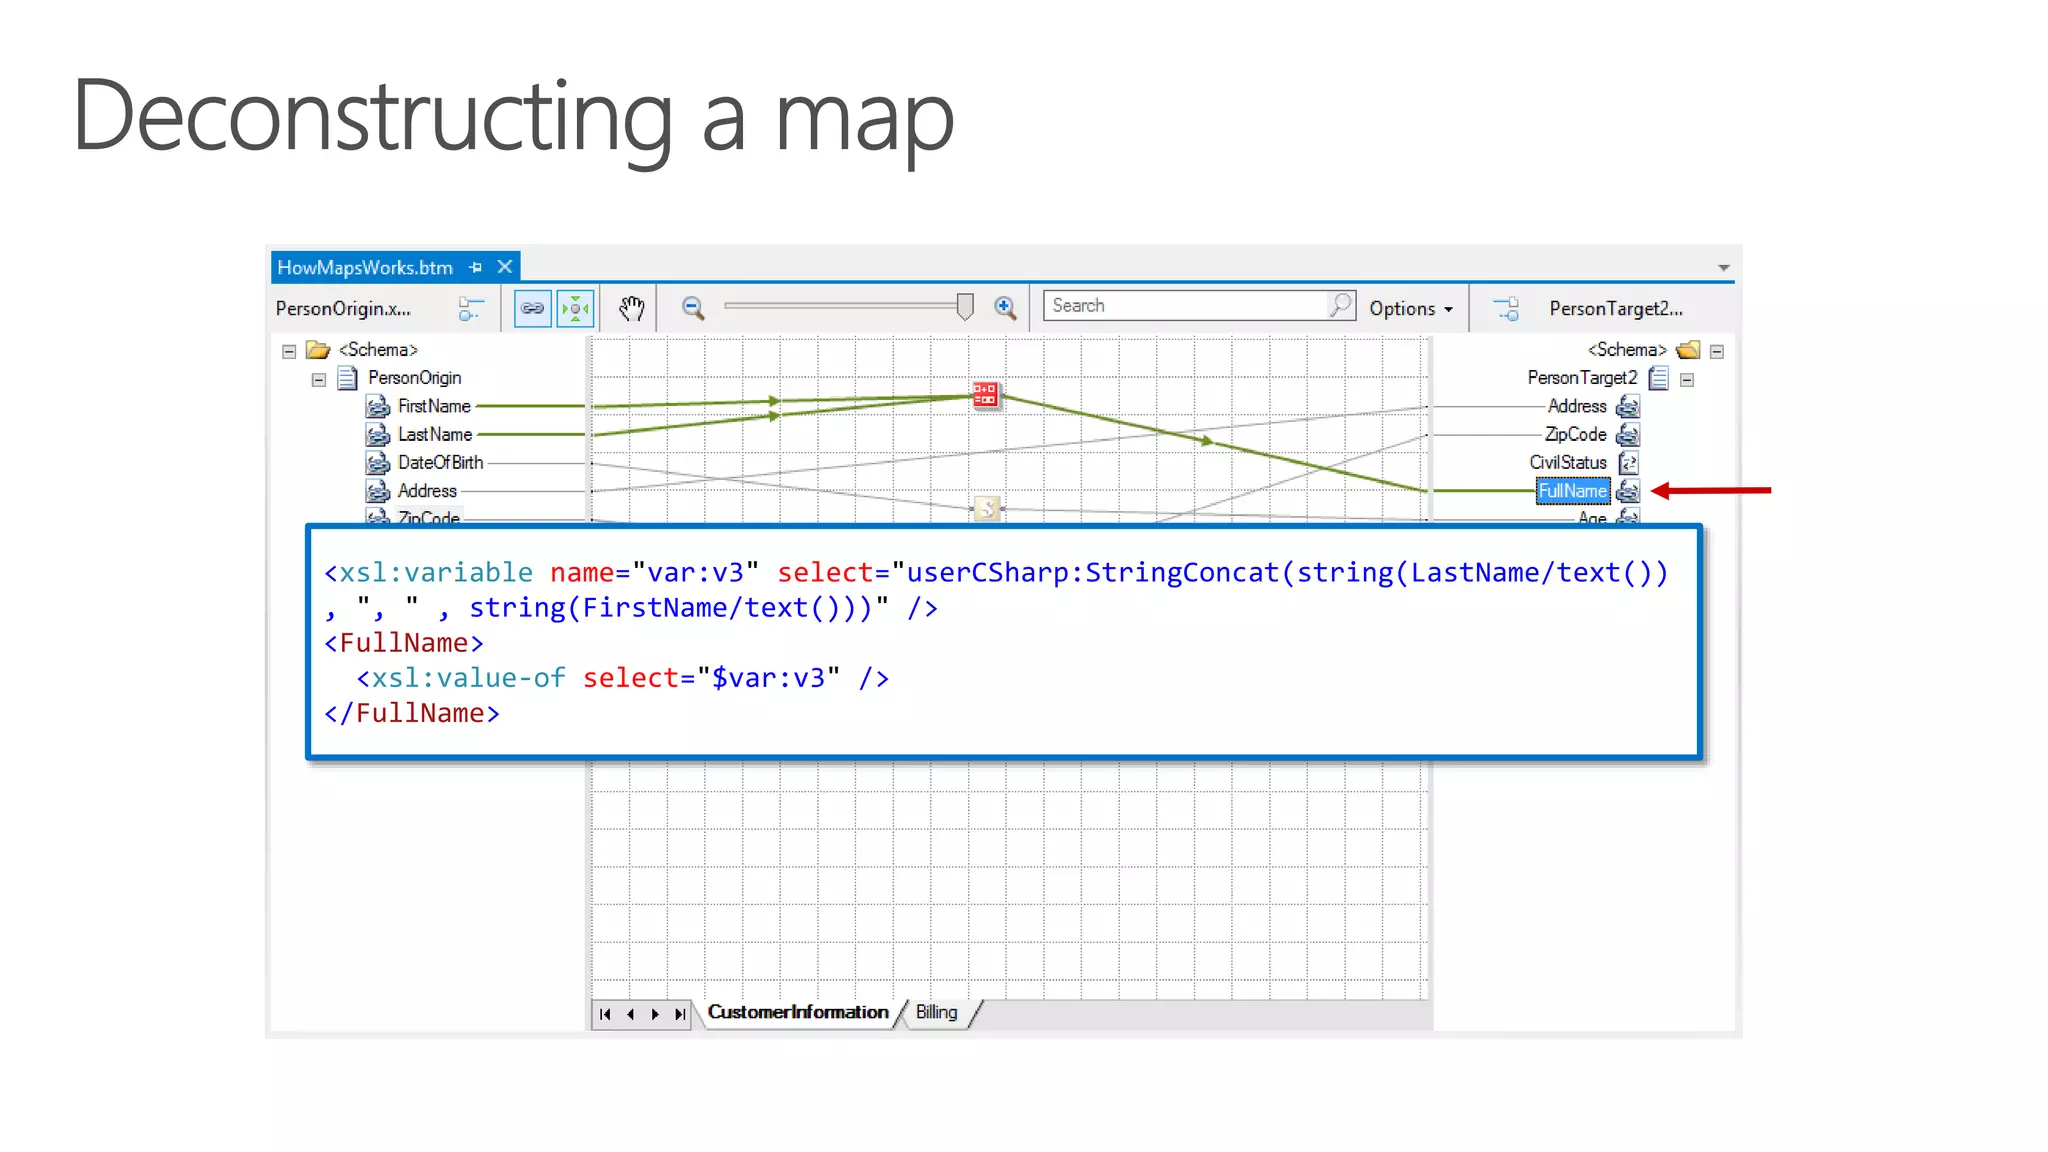Click the source schema tree view icon
The image size is (2048, 1152).
[470, 309]
